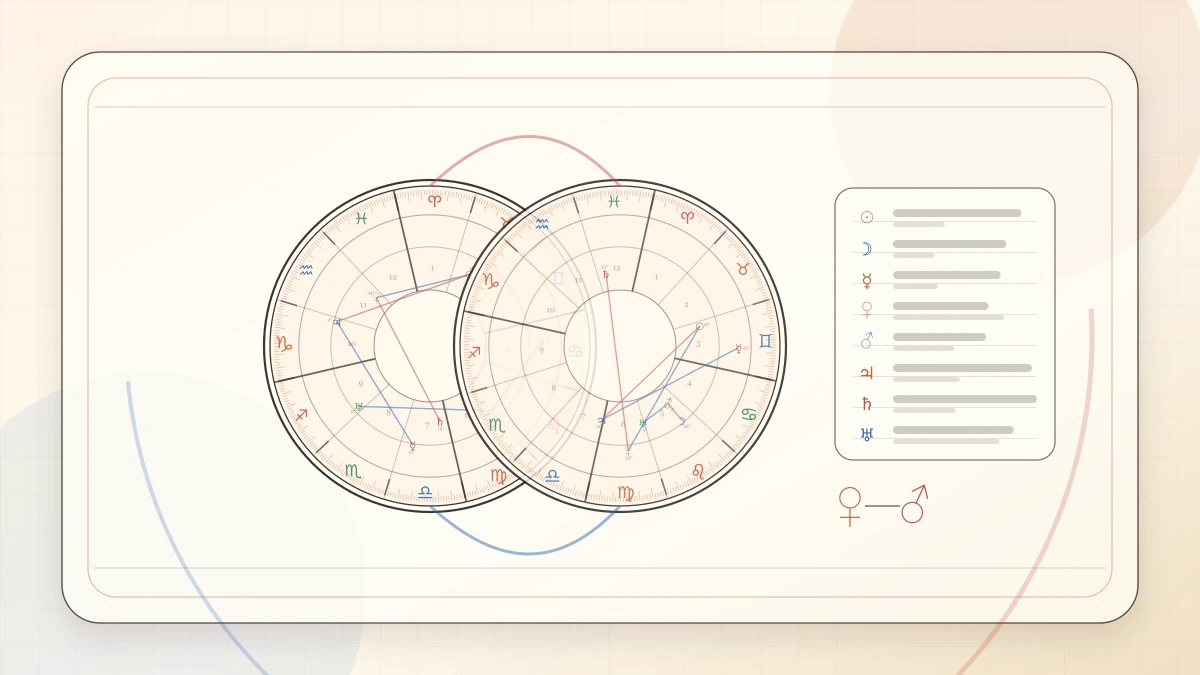Image resolution: width=1200 pixels, height=675 pixels.
Task: Click the Aries sign on the right chart
Action: 687,216
